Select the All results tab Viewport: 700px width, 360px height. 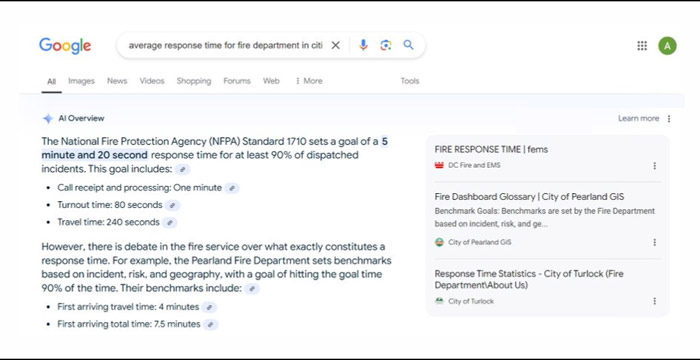[x=52, y=81]
